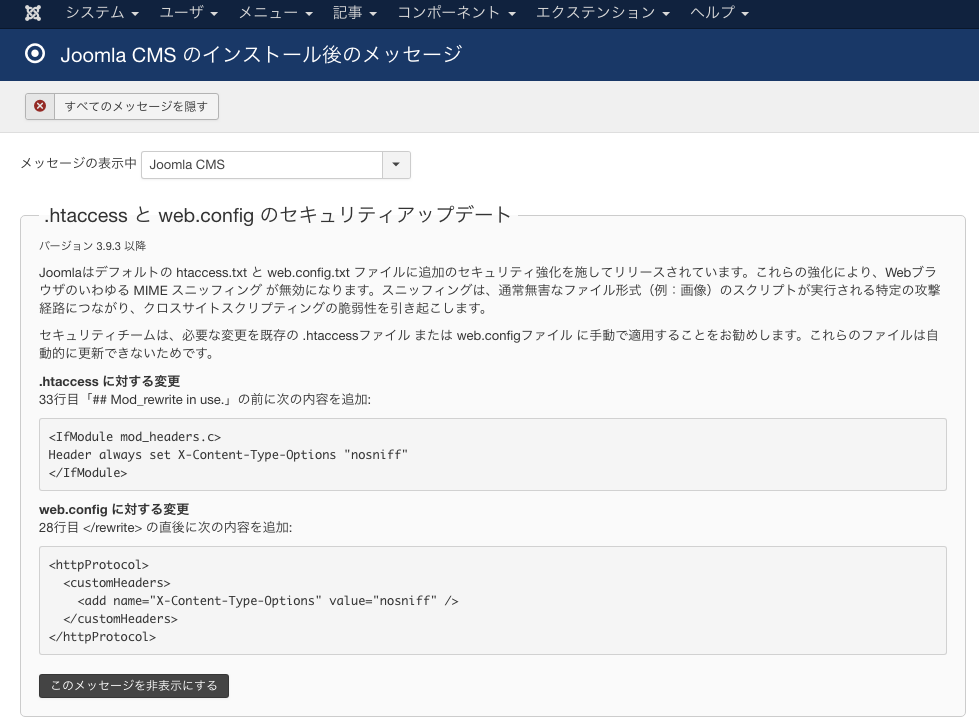Open the ヘルプ menu
This screenshot has width=979, height=728.
click(719, 13)
